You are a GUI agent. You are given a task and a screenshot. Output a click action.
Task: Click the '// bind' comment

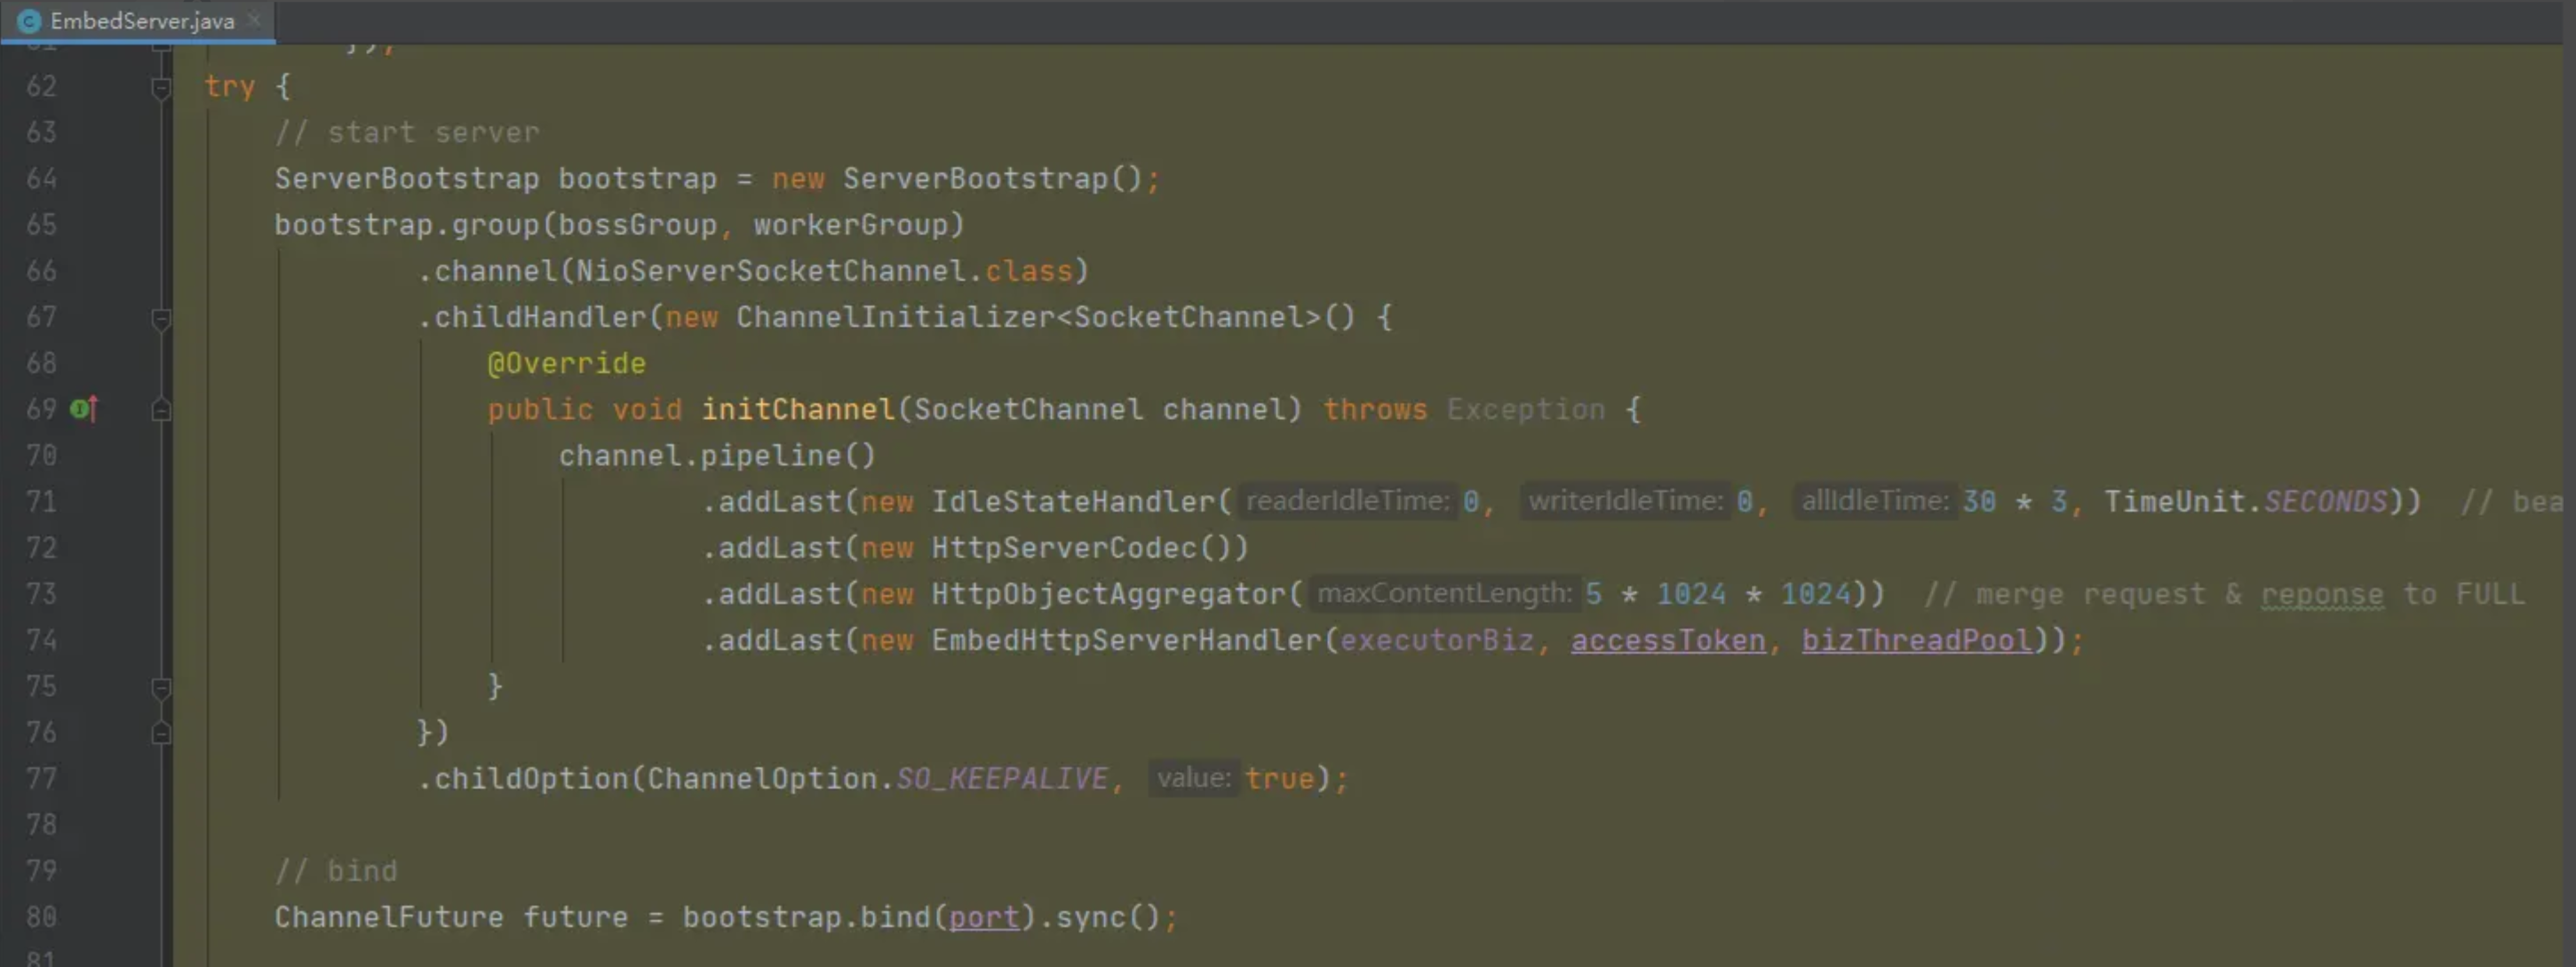[336, 871]
